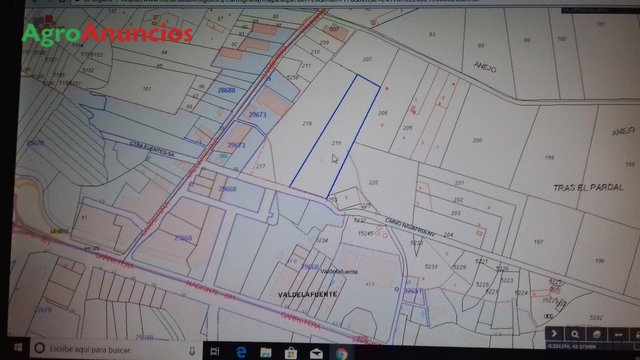Viewport: 640px width, 360px height.
Task: Open the map layers tool
Action: (596, 335)
